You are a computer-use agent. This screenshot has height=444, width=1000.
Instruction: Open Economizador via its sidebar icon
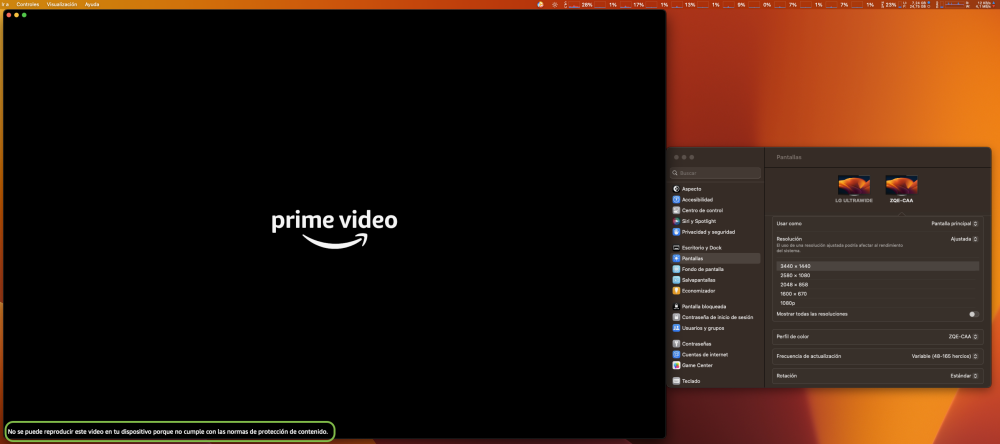click(676, 291)
